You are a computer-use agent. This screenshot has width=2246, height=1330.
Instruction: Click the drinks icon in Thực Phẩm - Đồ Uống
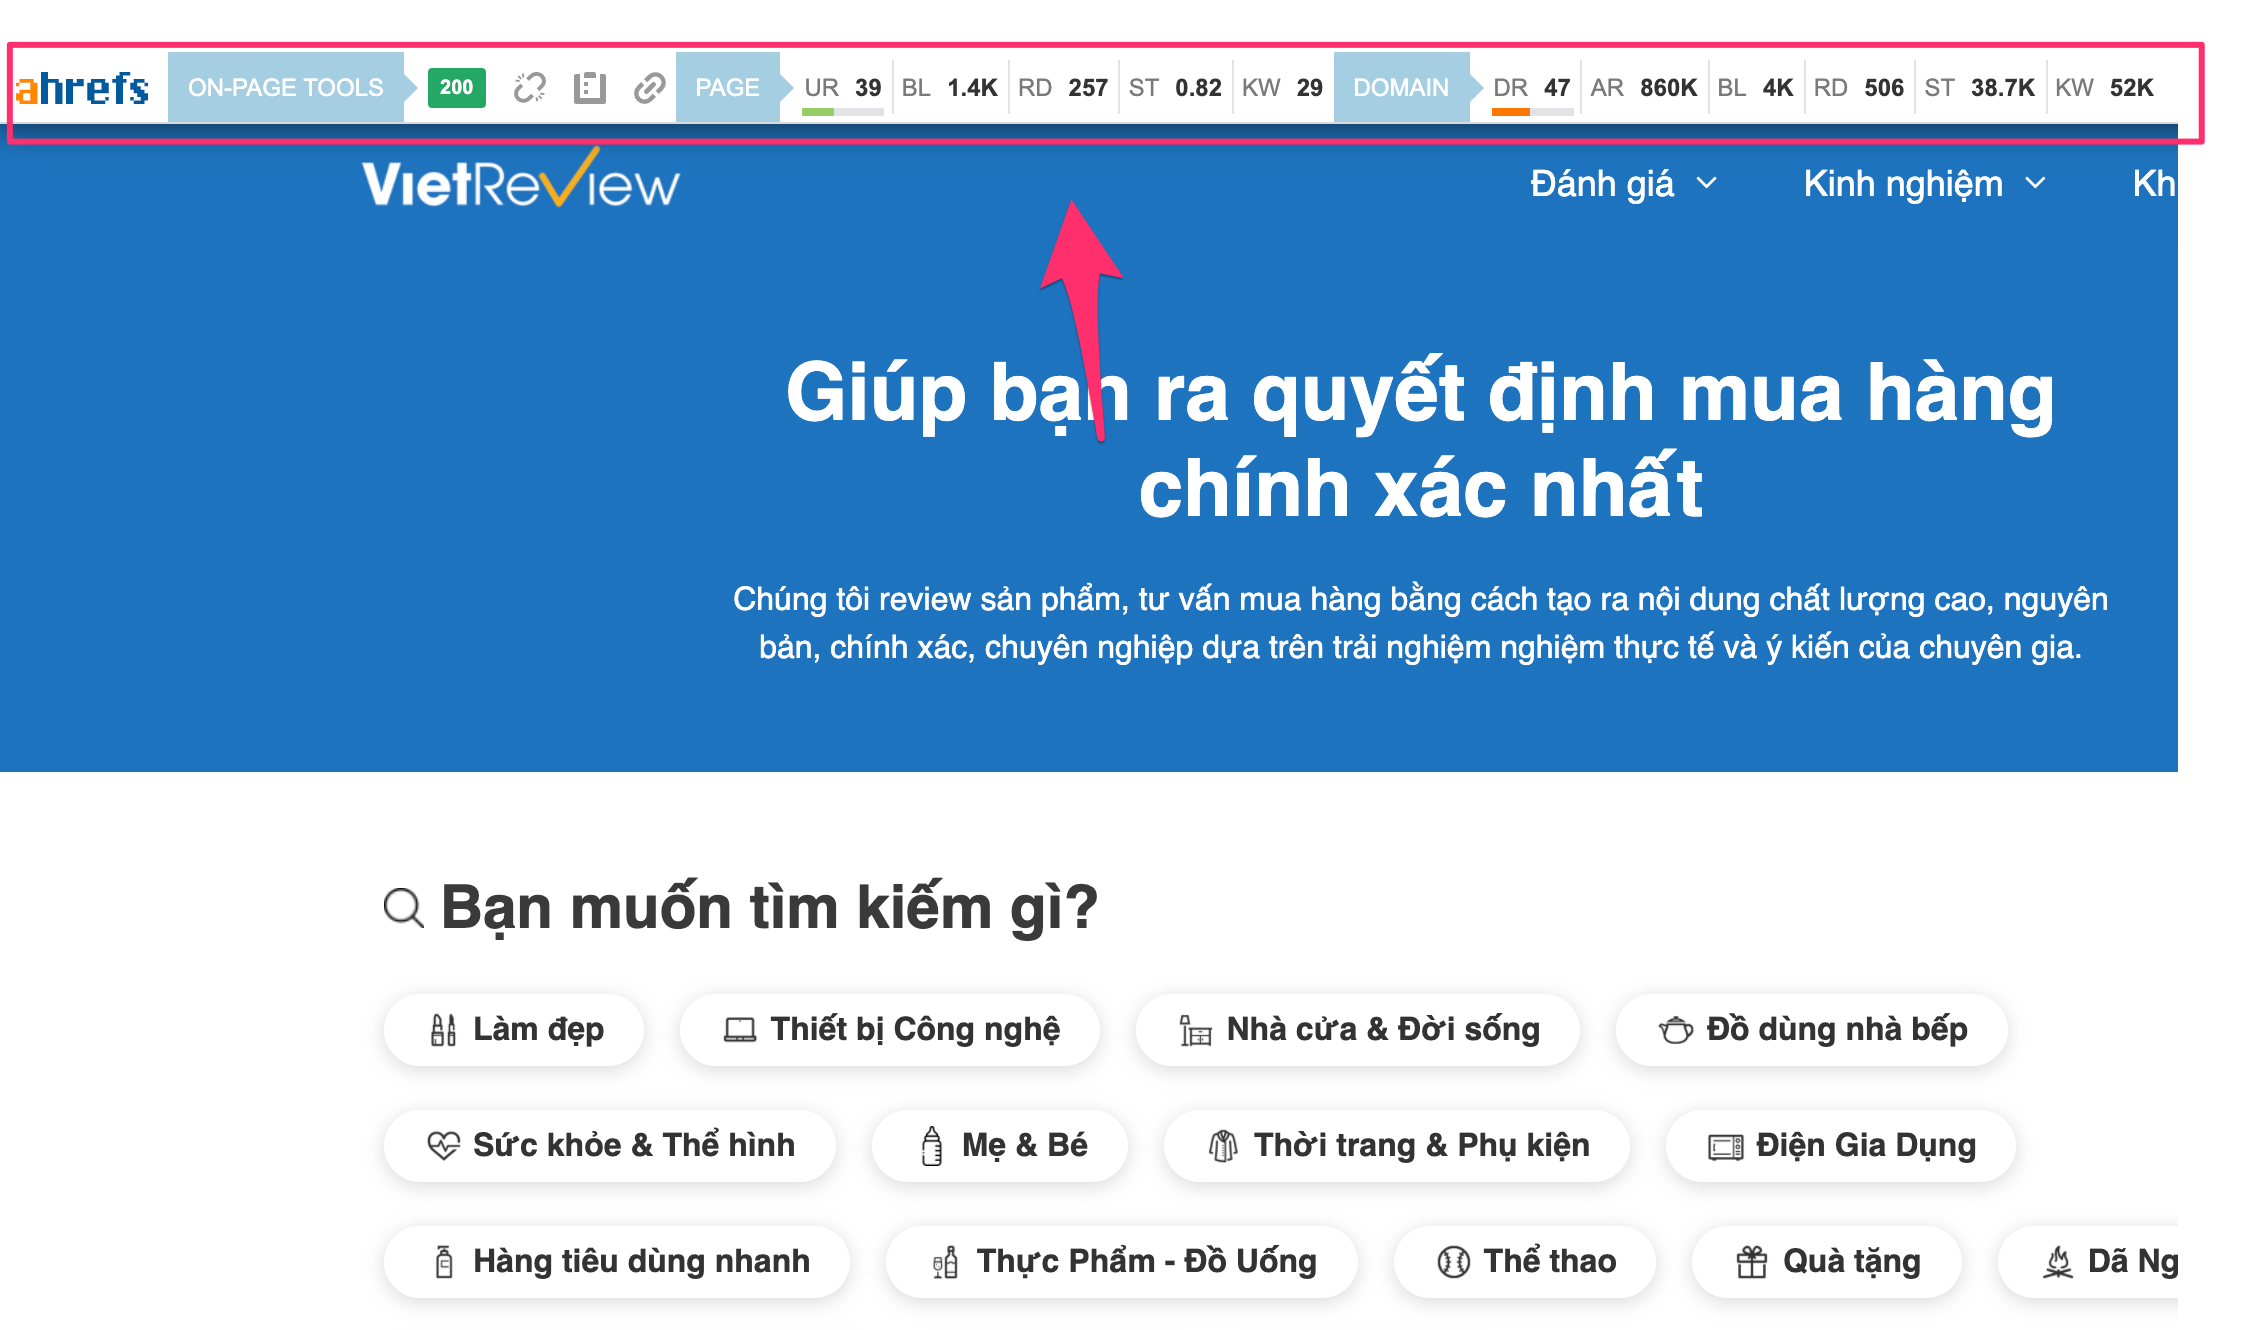tap(945, 1262)
